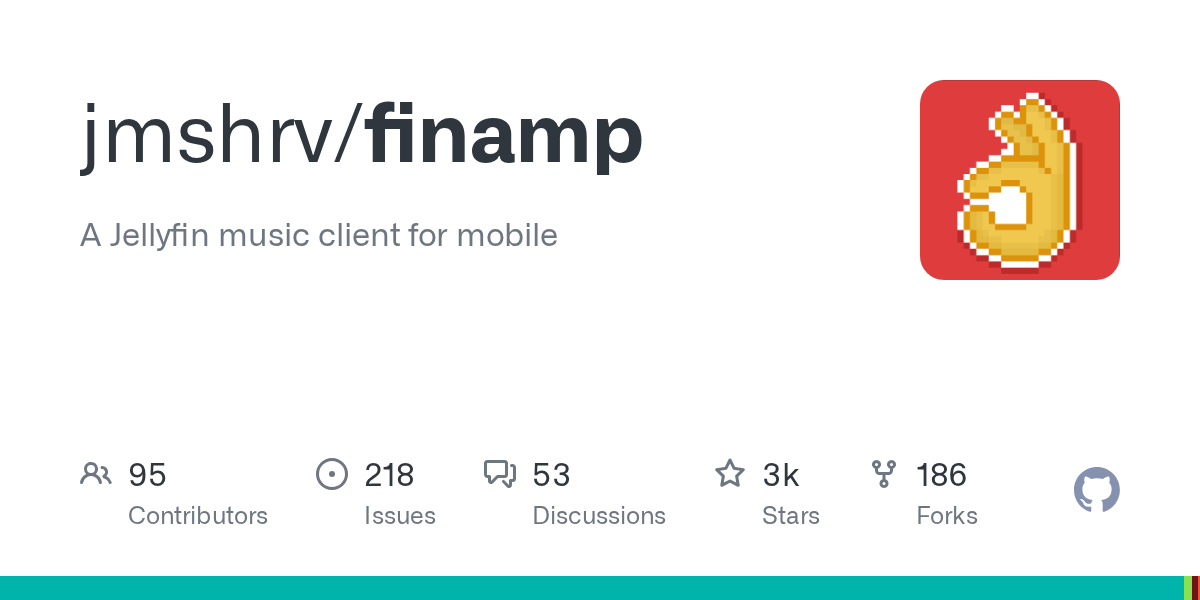This screenshot has height=600, width=1200.
Task: Click the Contributors people icon
Action: tap(96, 474)
